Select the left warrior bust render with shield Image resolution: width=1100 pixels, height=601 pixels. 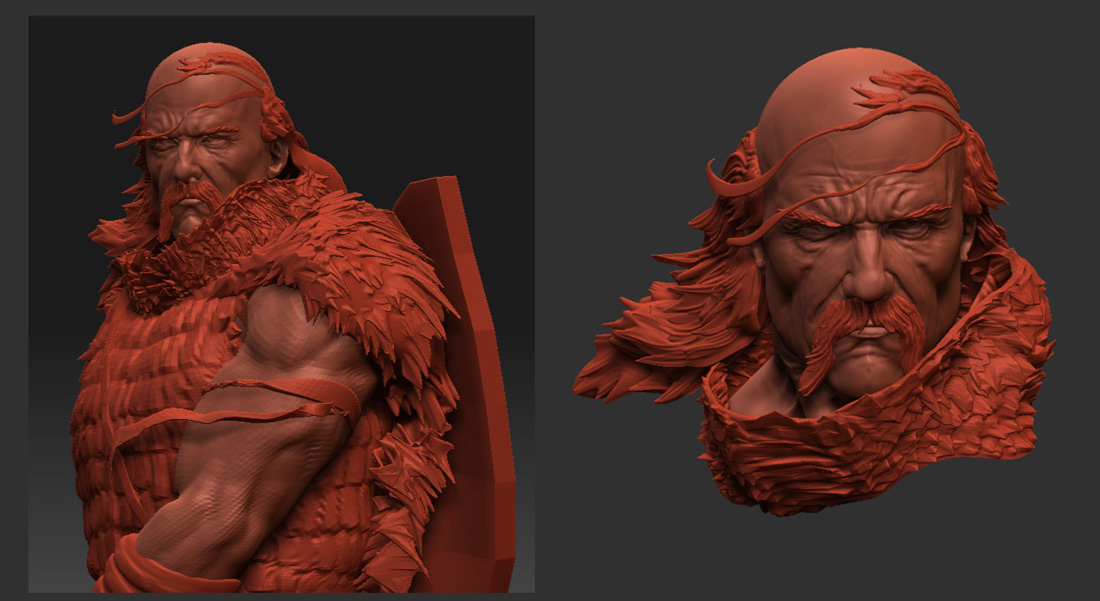click(281, 304)
